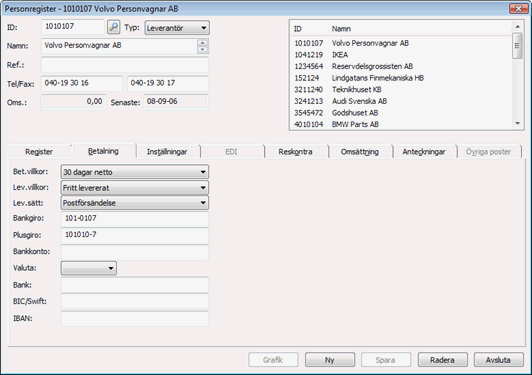Click into the IBAN field
The image size is (532, 375).
tap(135, 319)
